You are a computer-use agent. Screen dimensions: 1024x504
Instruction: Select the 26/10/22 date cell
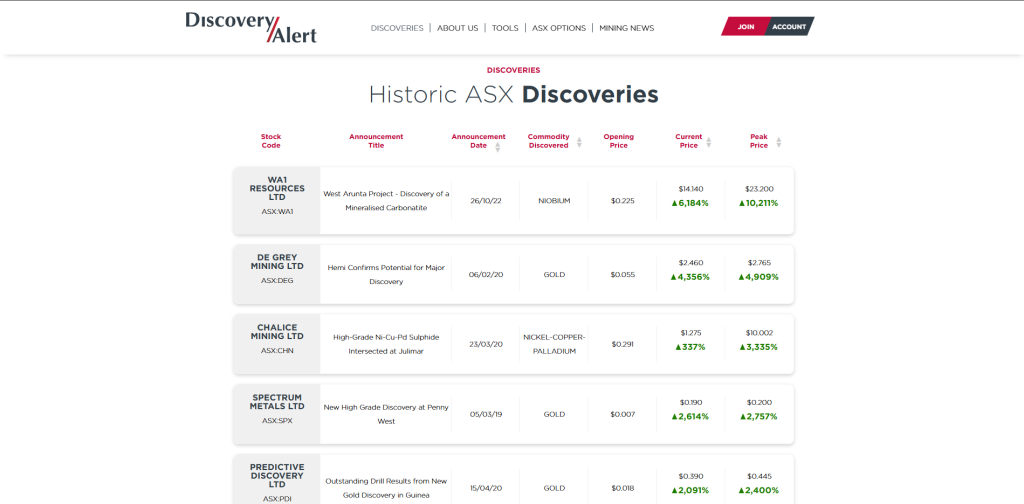click(486, 201)
